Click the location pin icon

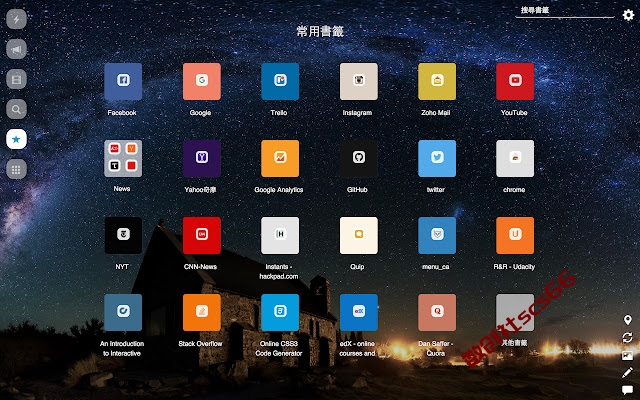coord(627,320)
